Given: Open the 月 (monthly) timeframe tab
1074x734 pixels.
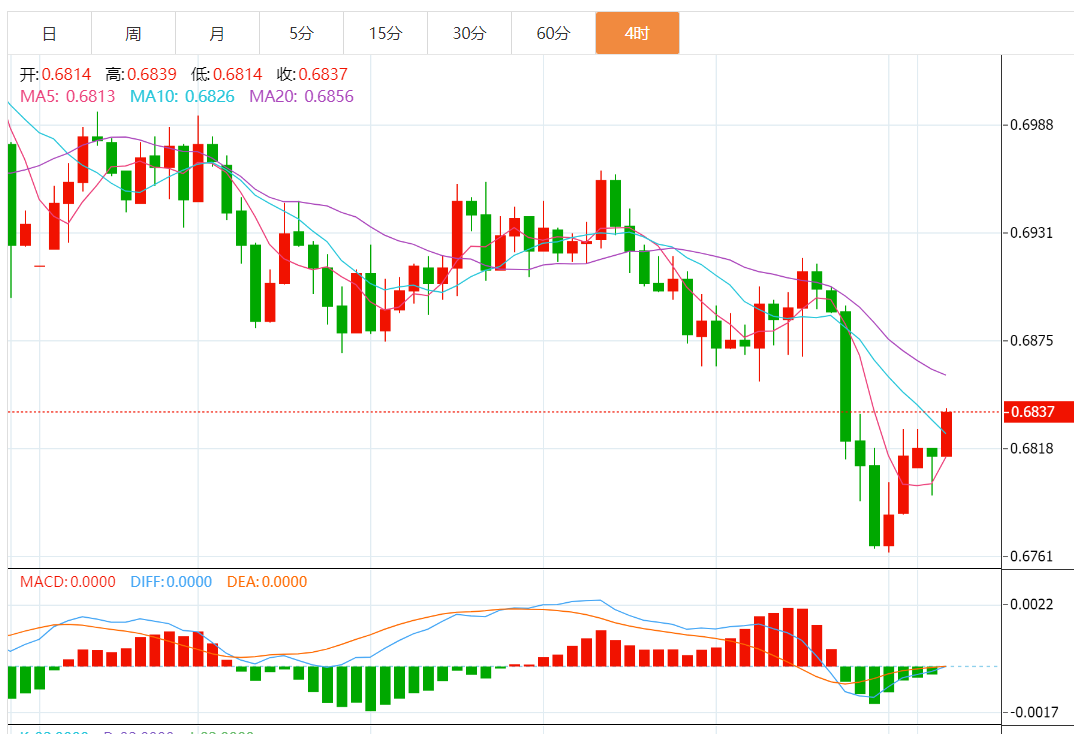Looking at the screenshot, I should tap(217, 33).
